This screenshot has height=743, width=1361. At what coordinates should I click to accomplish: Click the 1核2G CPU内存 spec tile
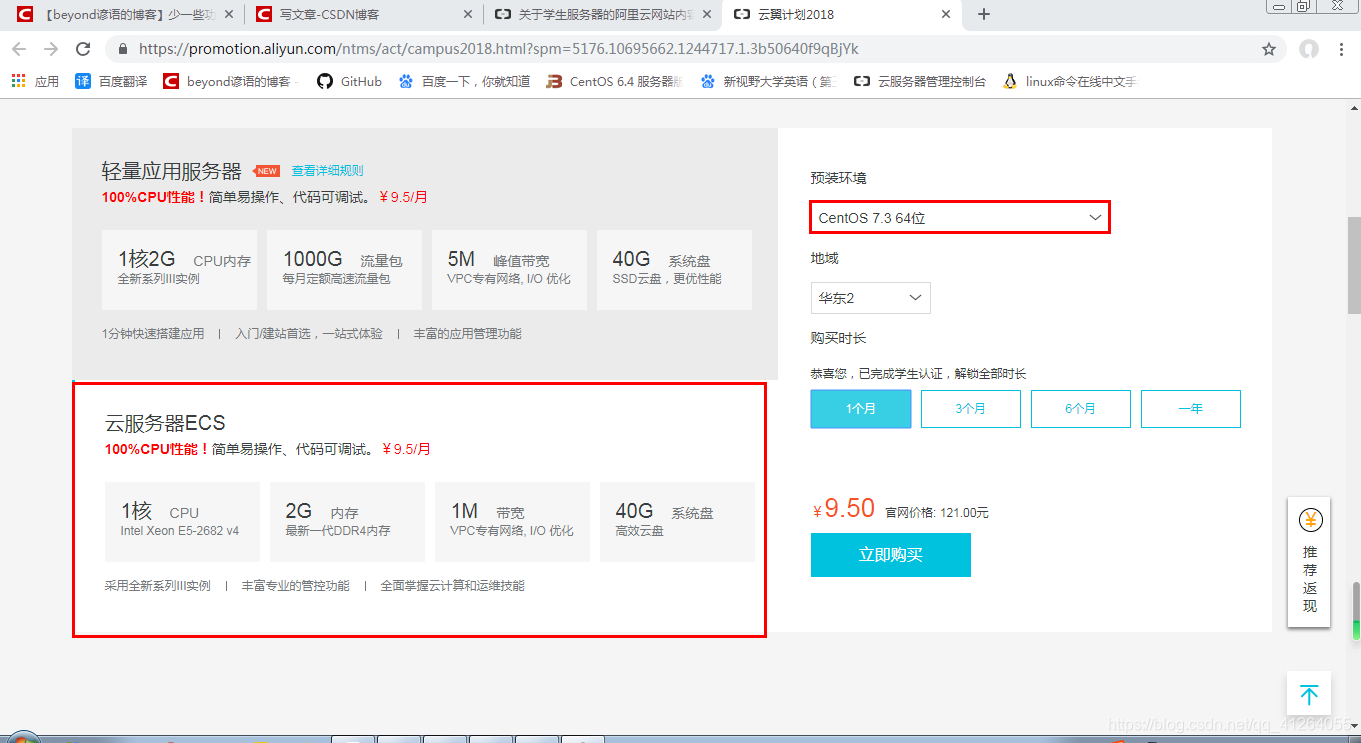click(x=179, y=269)
